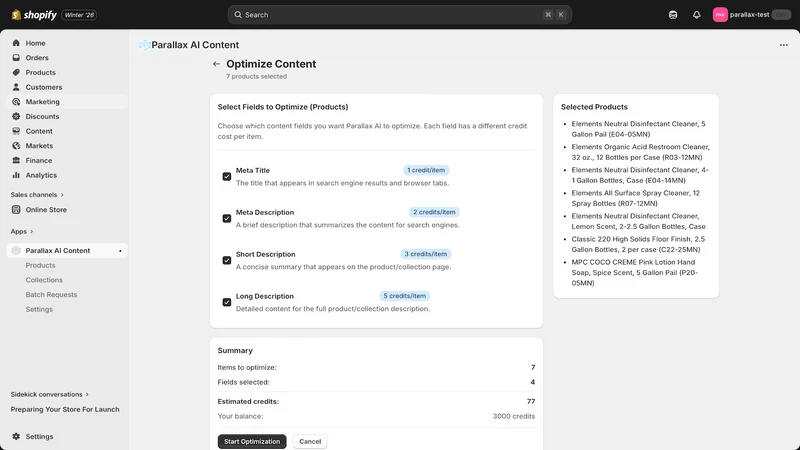Click the 1 credit/item badge
800x450 pixels.
click(x=426, y=170)
